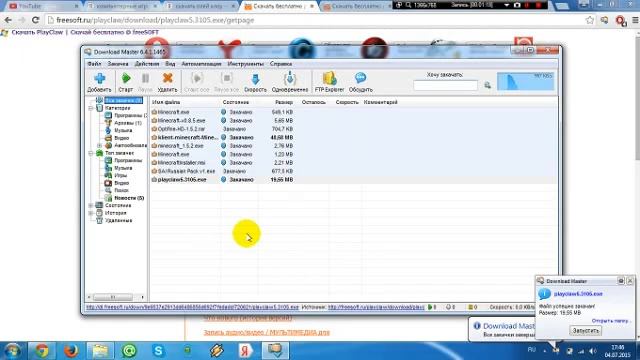This screenshot has height=360, width=640.
Task: Open Yandex icon in taskbar
Action: 245,351
